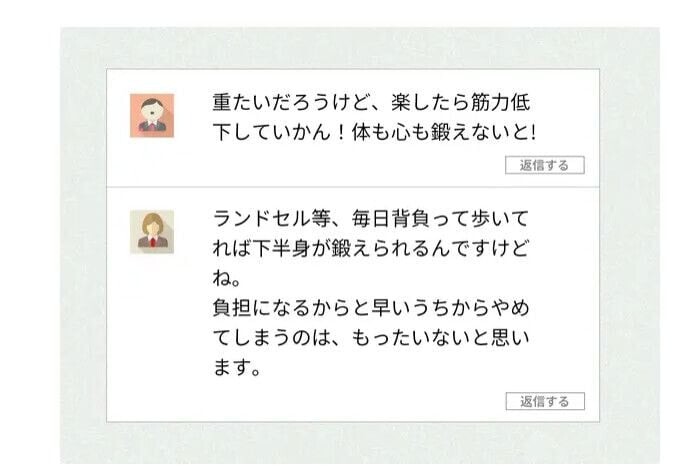Image resolution: width=689 pixels, height=469 pixels.
Task: Click the final line ます。
Action: (237, 367)
